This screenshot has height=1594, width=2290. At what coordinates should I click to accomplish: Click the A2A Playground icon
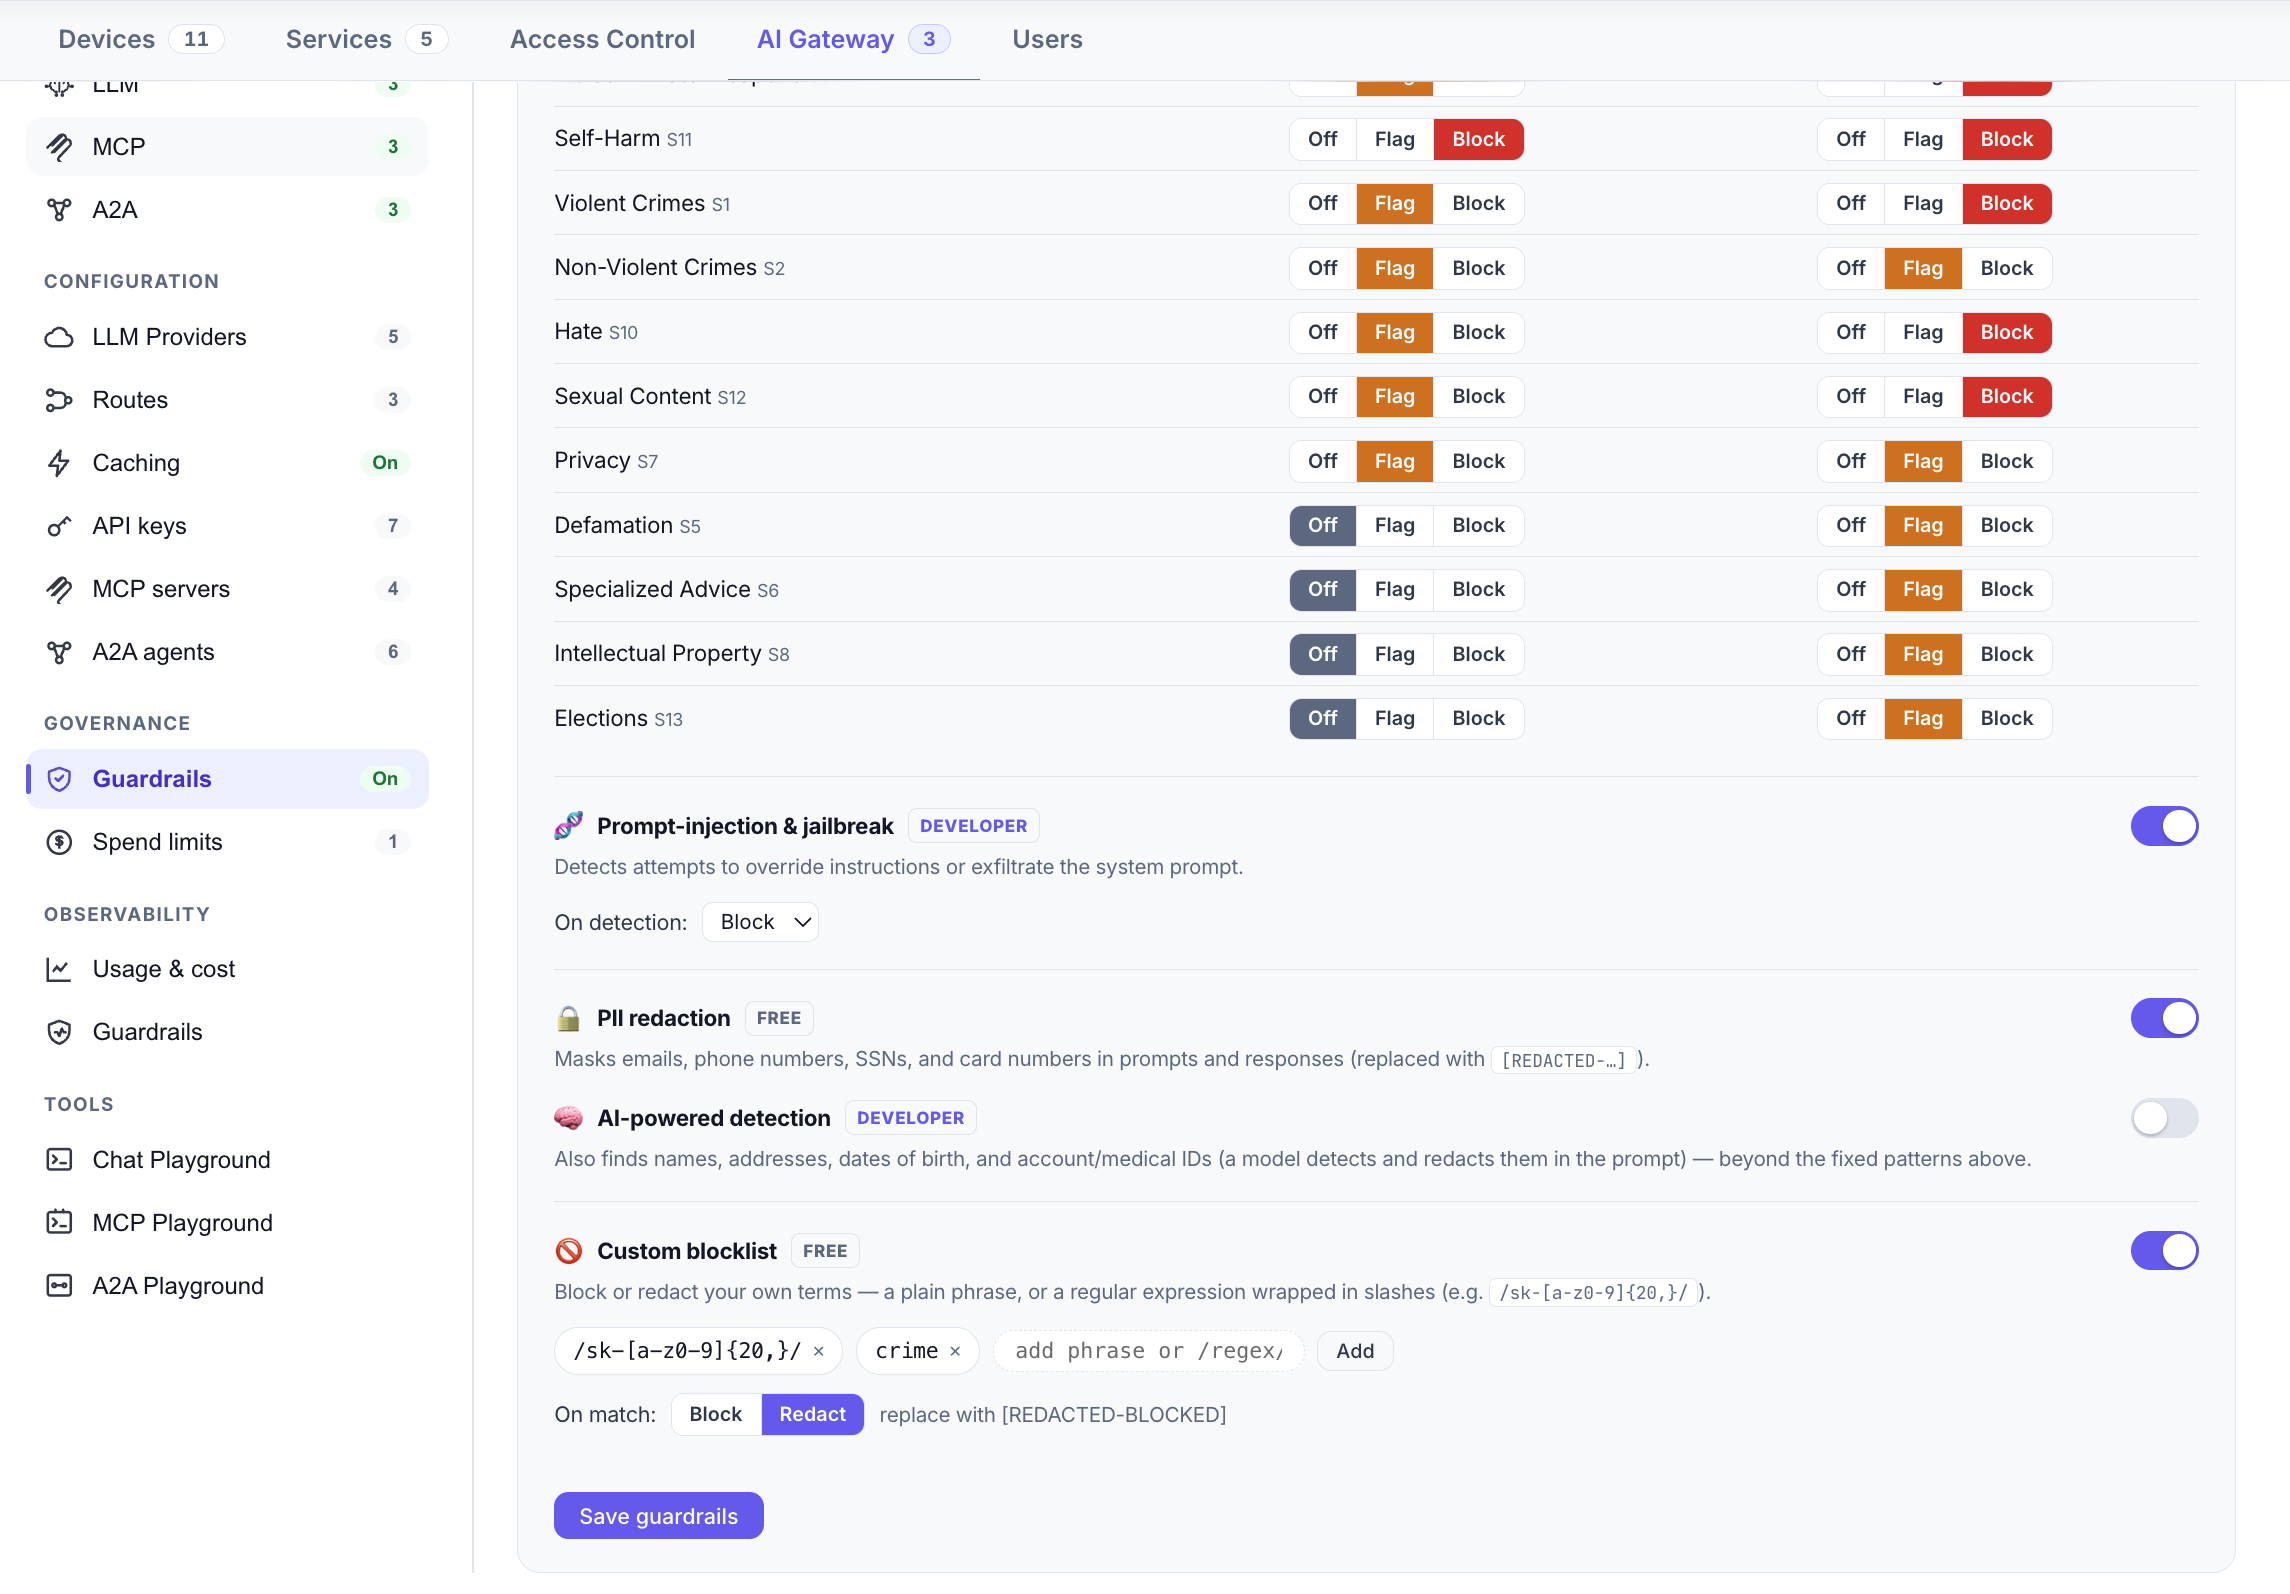click(x=59, y=1286)
